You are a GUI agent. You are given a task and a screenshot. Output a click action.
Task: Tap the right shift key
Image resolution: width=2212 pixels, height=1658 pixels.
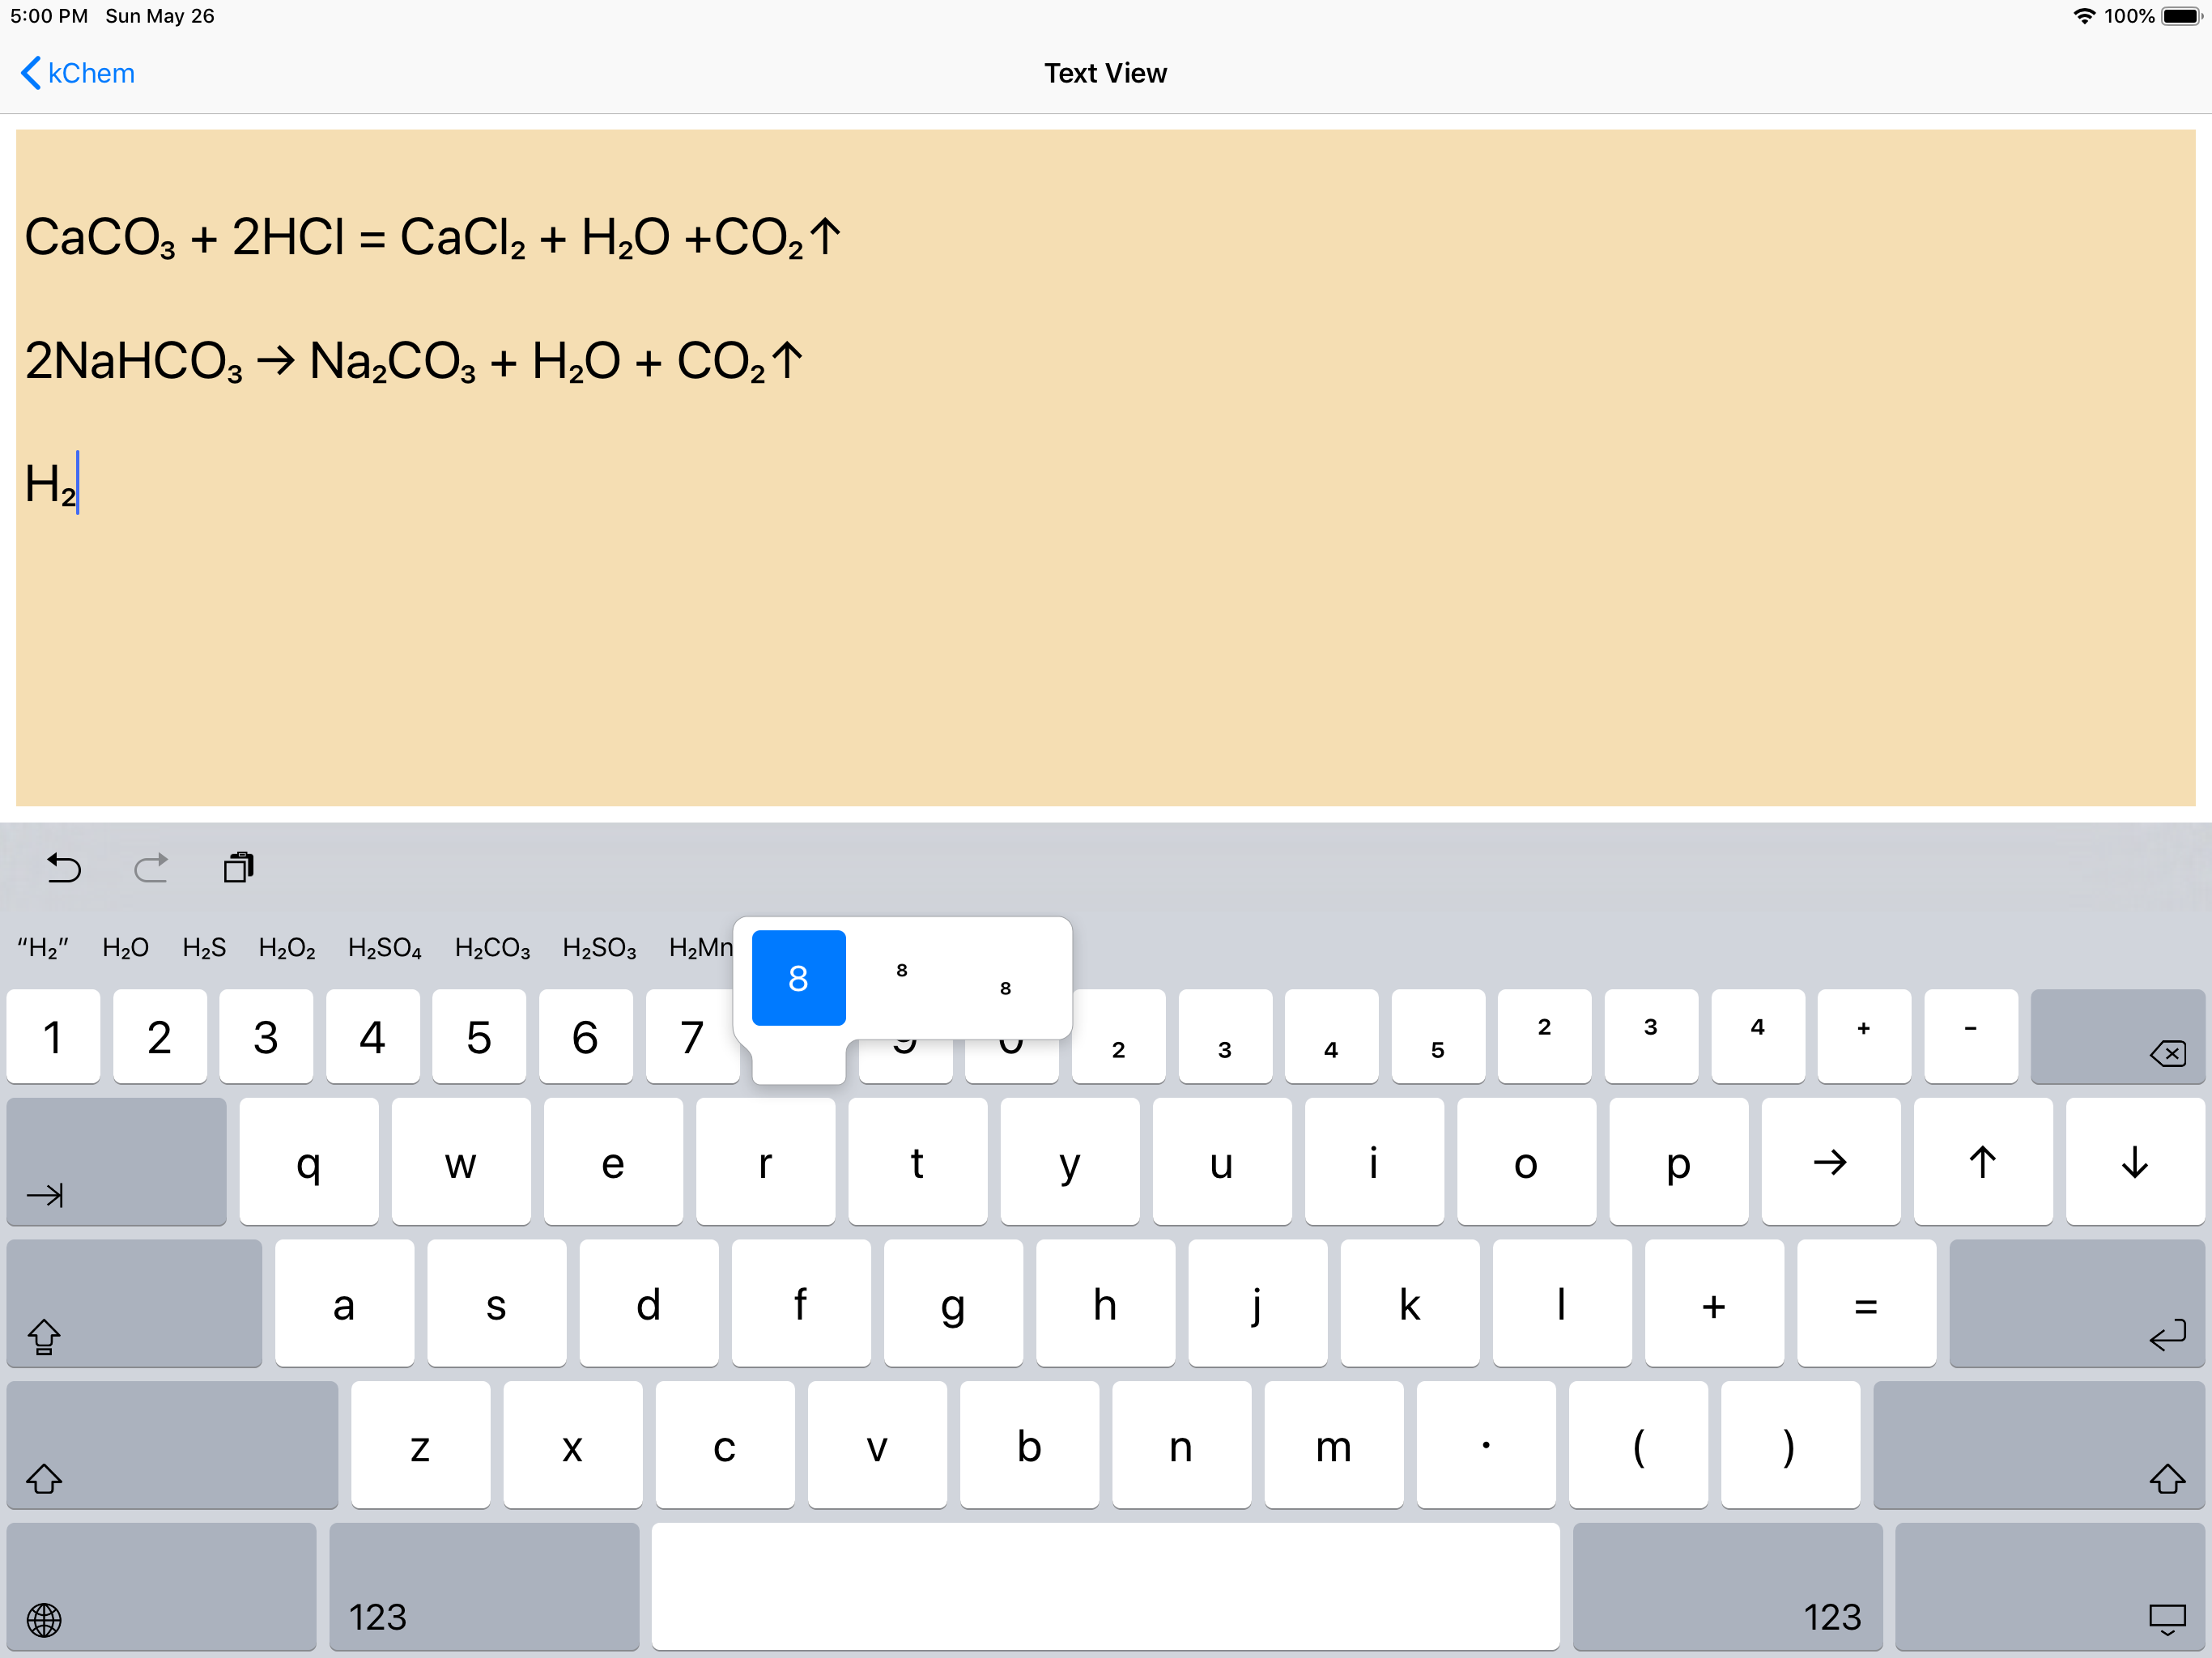pos(2039,1446)
